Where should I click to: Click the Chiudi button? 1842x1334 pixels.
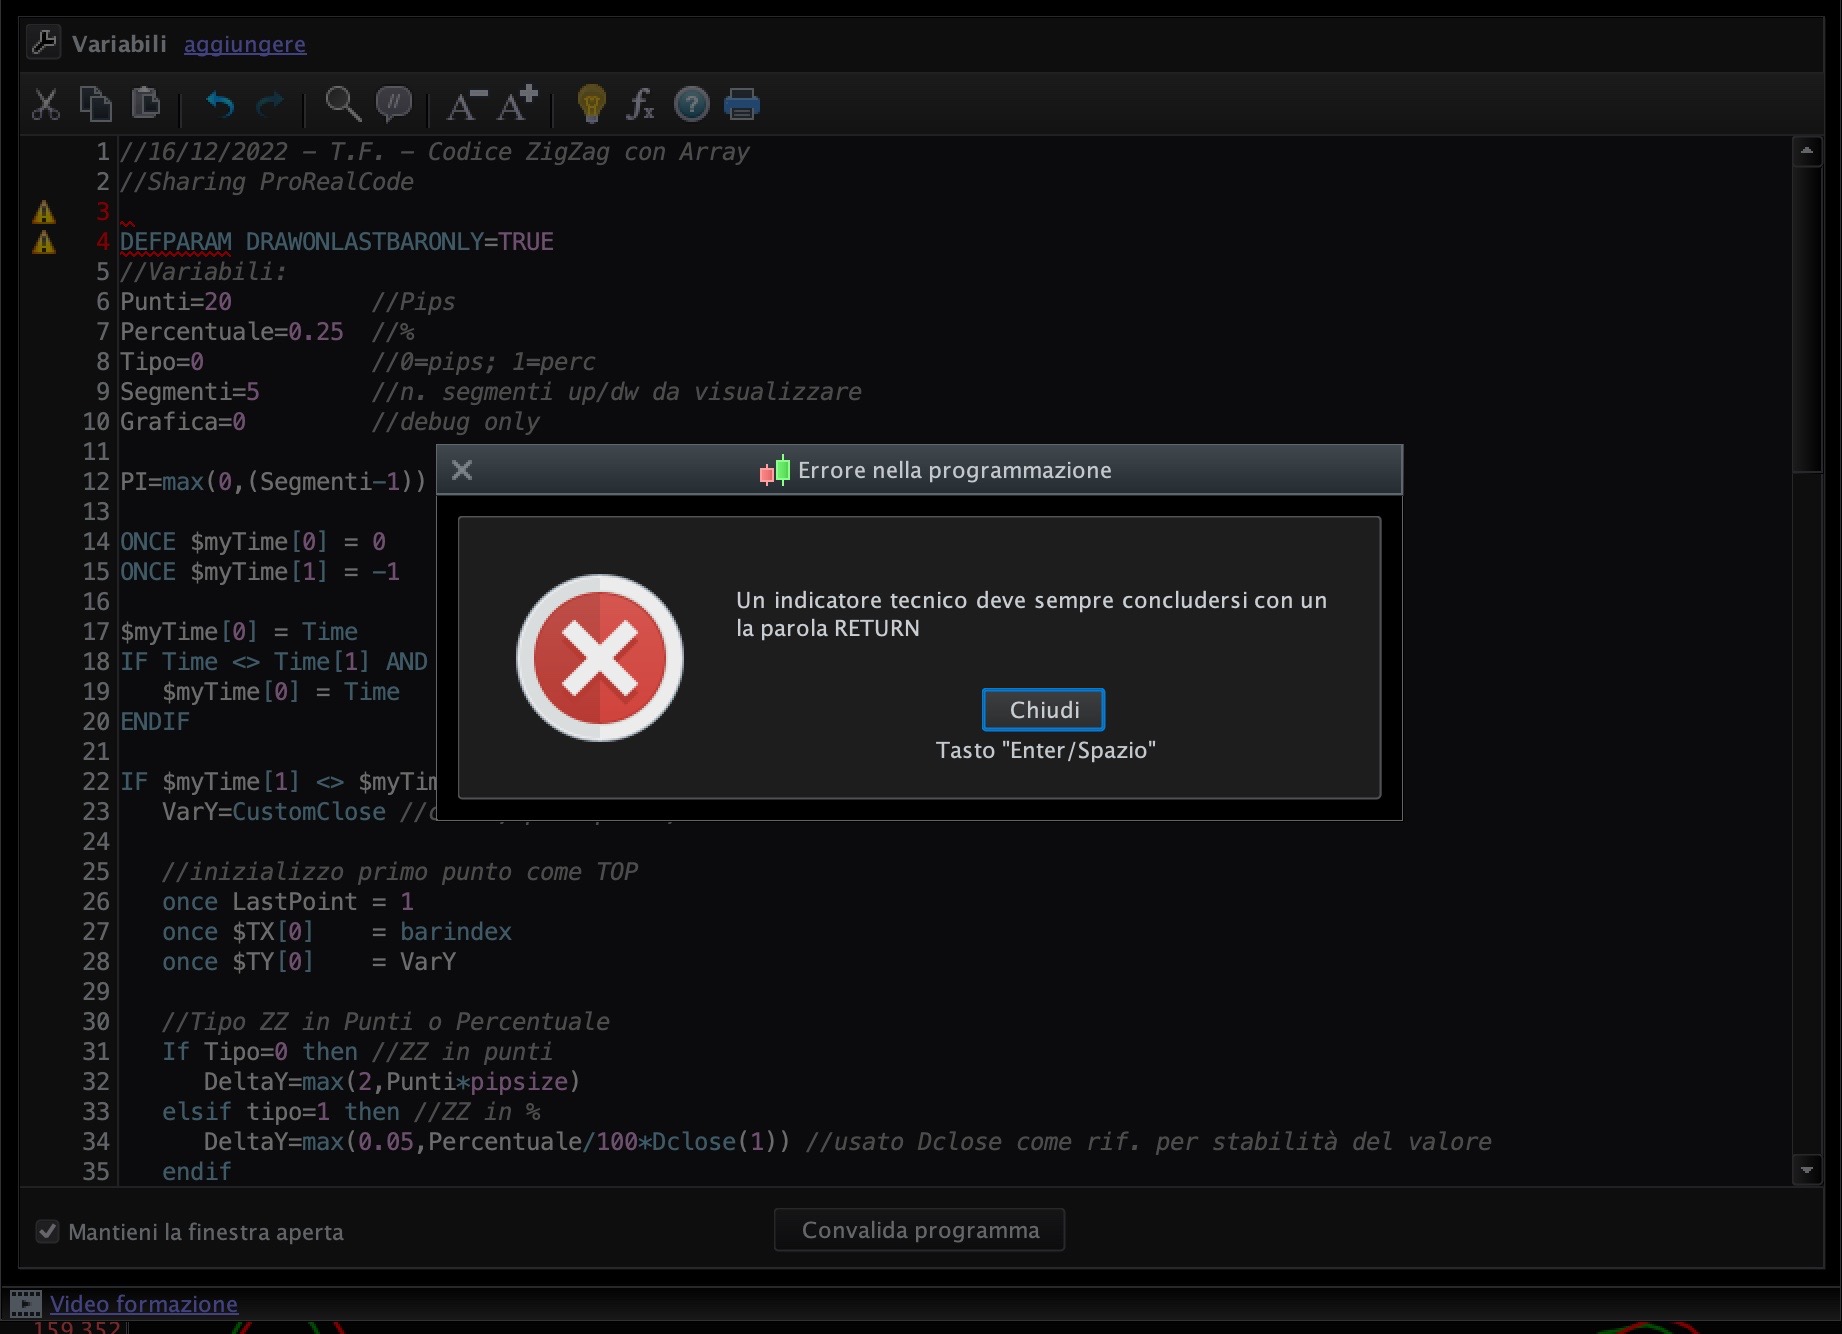pyautogui.click(x=1044, y=710)
